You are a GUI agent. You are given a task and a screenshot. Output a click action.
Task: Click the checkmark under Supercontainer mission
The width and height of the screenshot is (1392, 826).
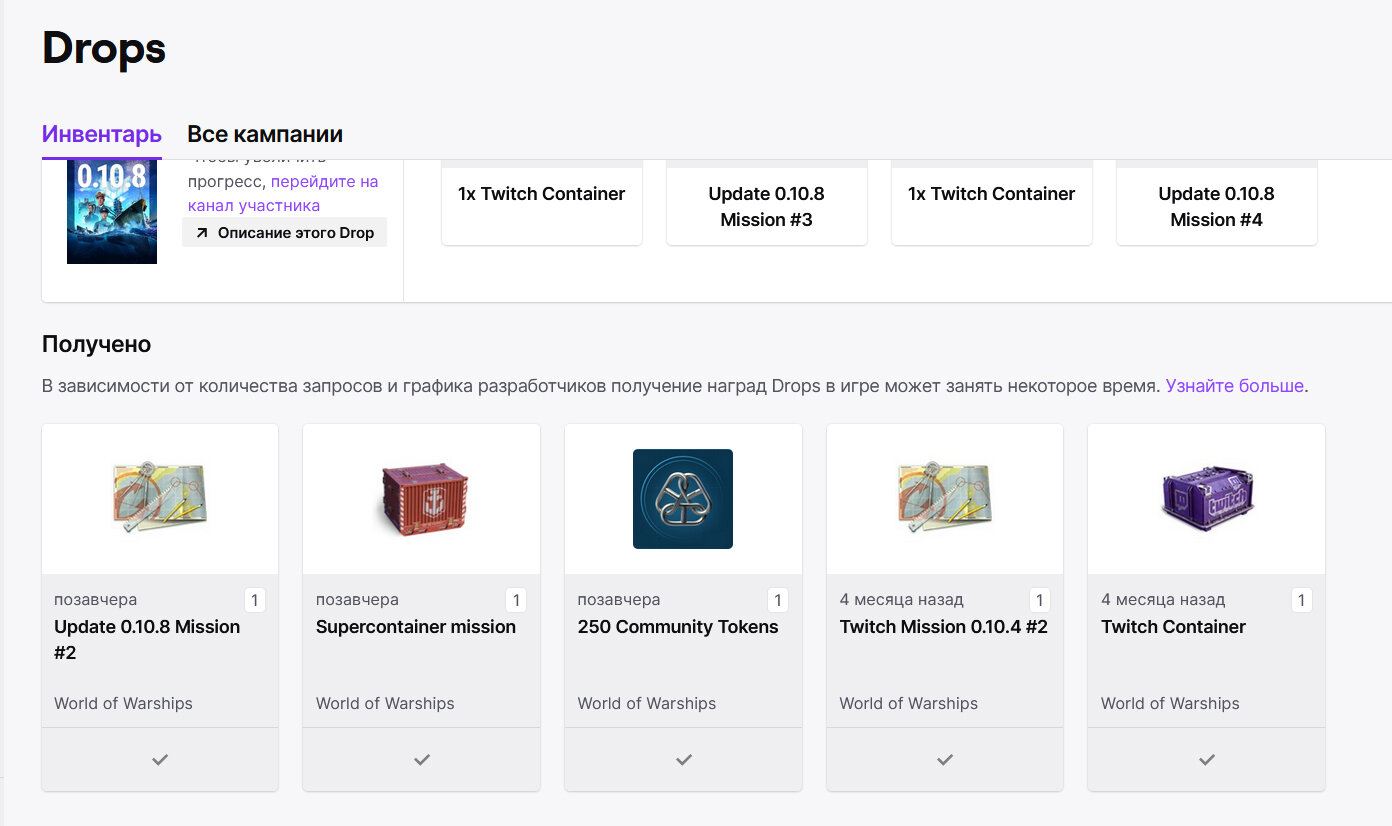pos(422,760)
